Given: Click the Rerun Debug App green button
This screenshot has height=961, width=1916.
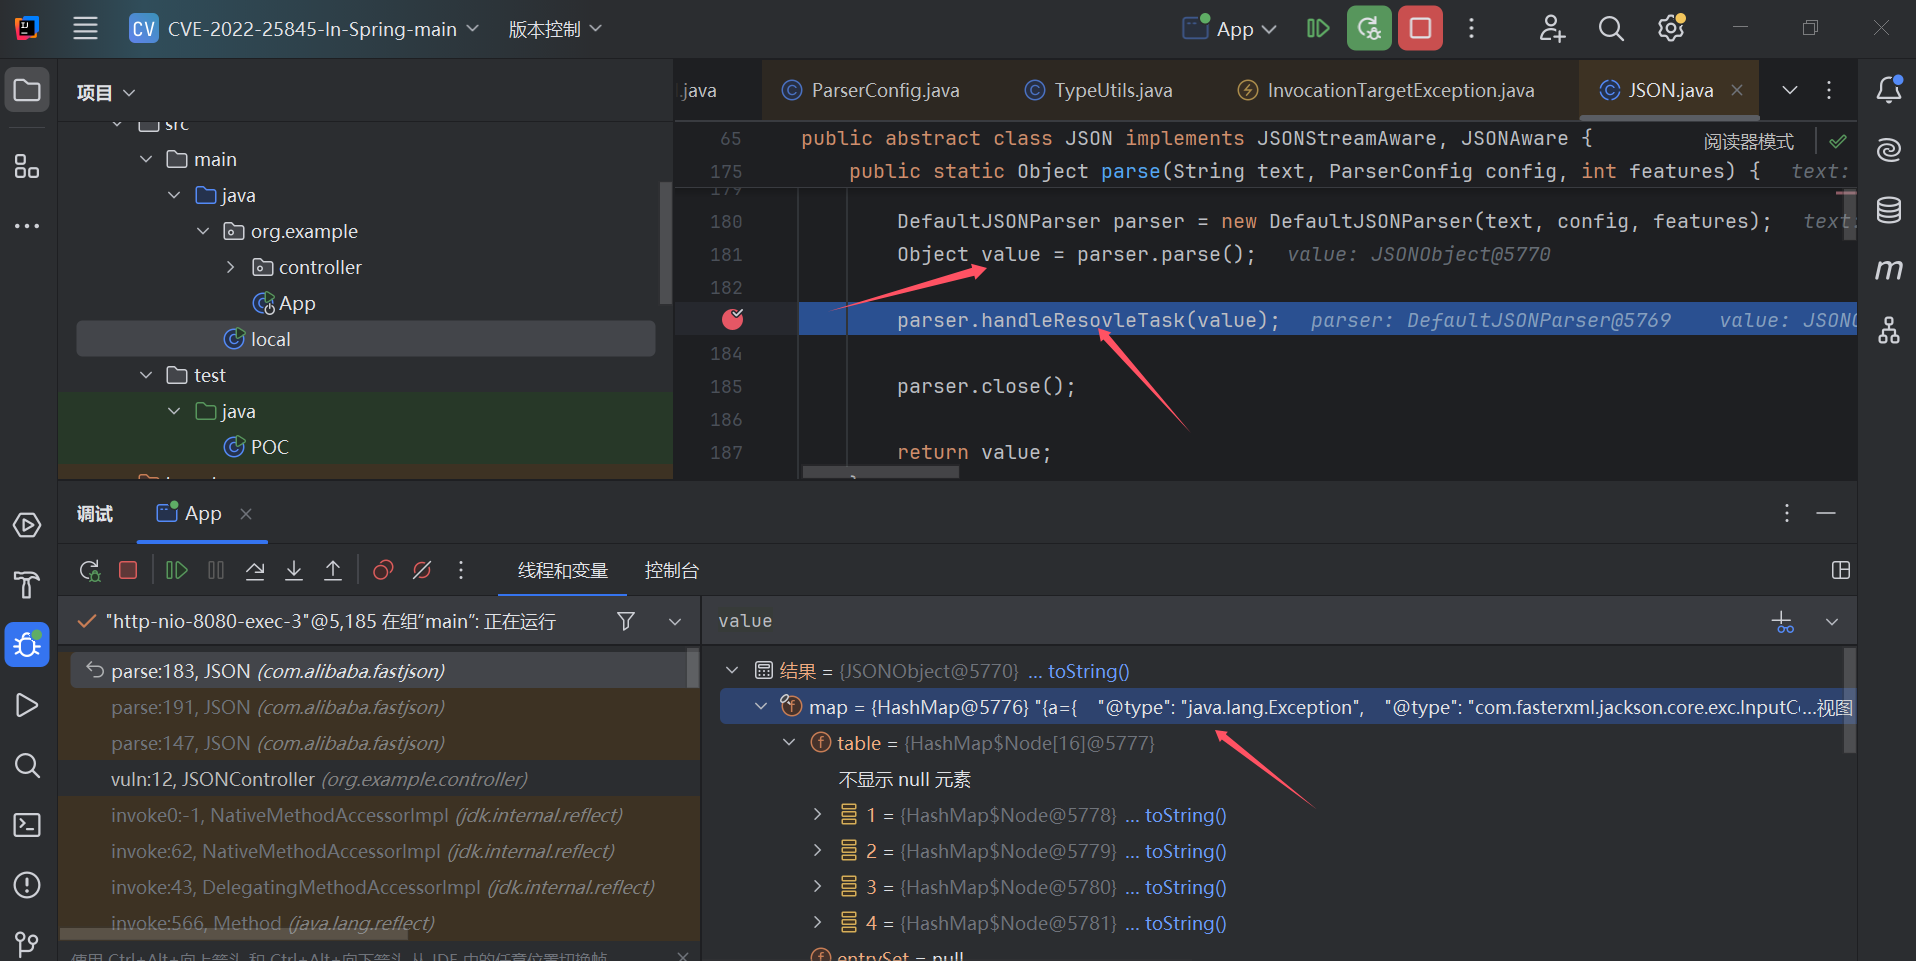Looking at the screenshot, I should pos(1369,28).
